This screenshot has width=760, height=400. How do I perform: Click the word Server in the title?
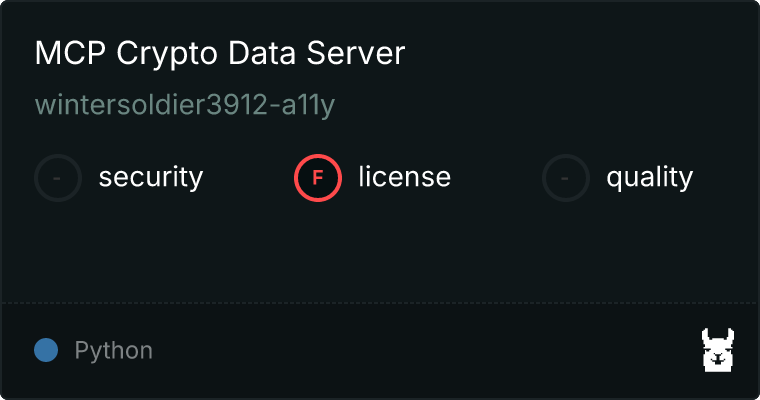[x=358, y=54]
